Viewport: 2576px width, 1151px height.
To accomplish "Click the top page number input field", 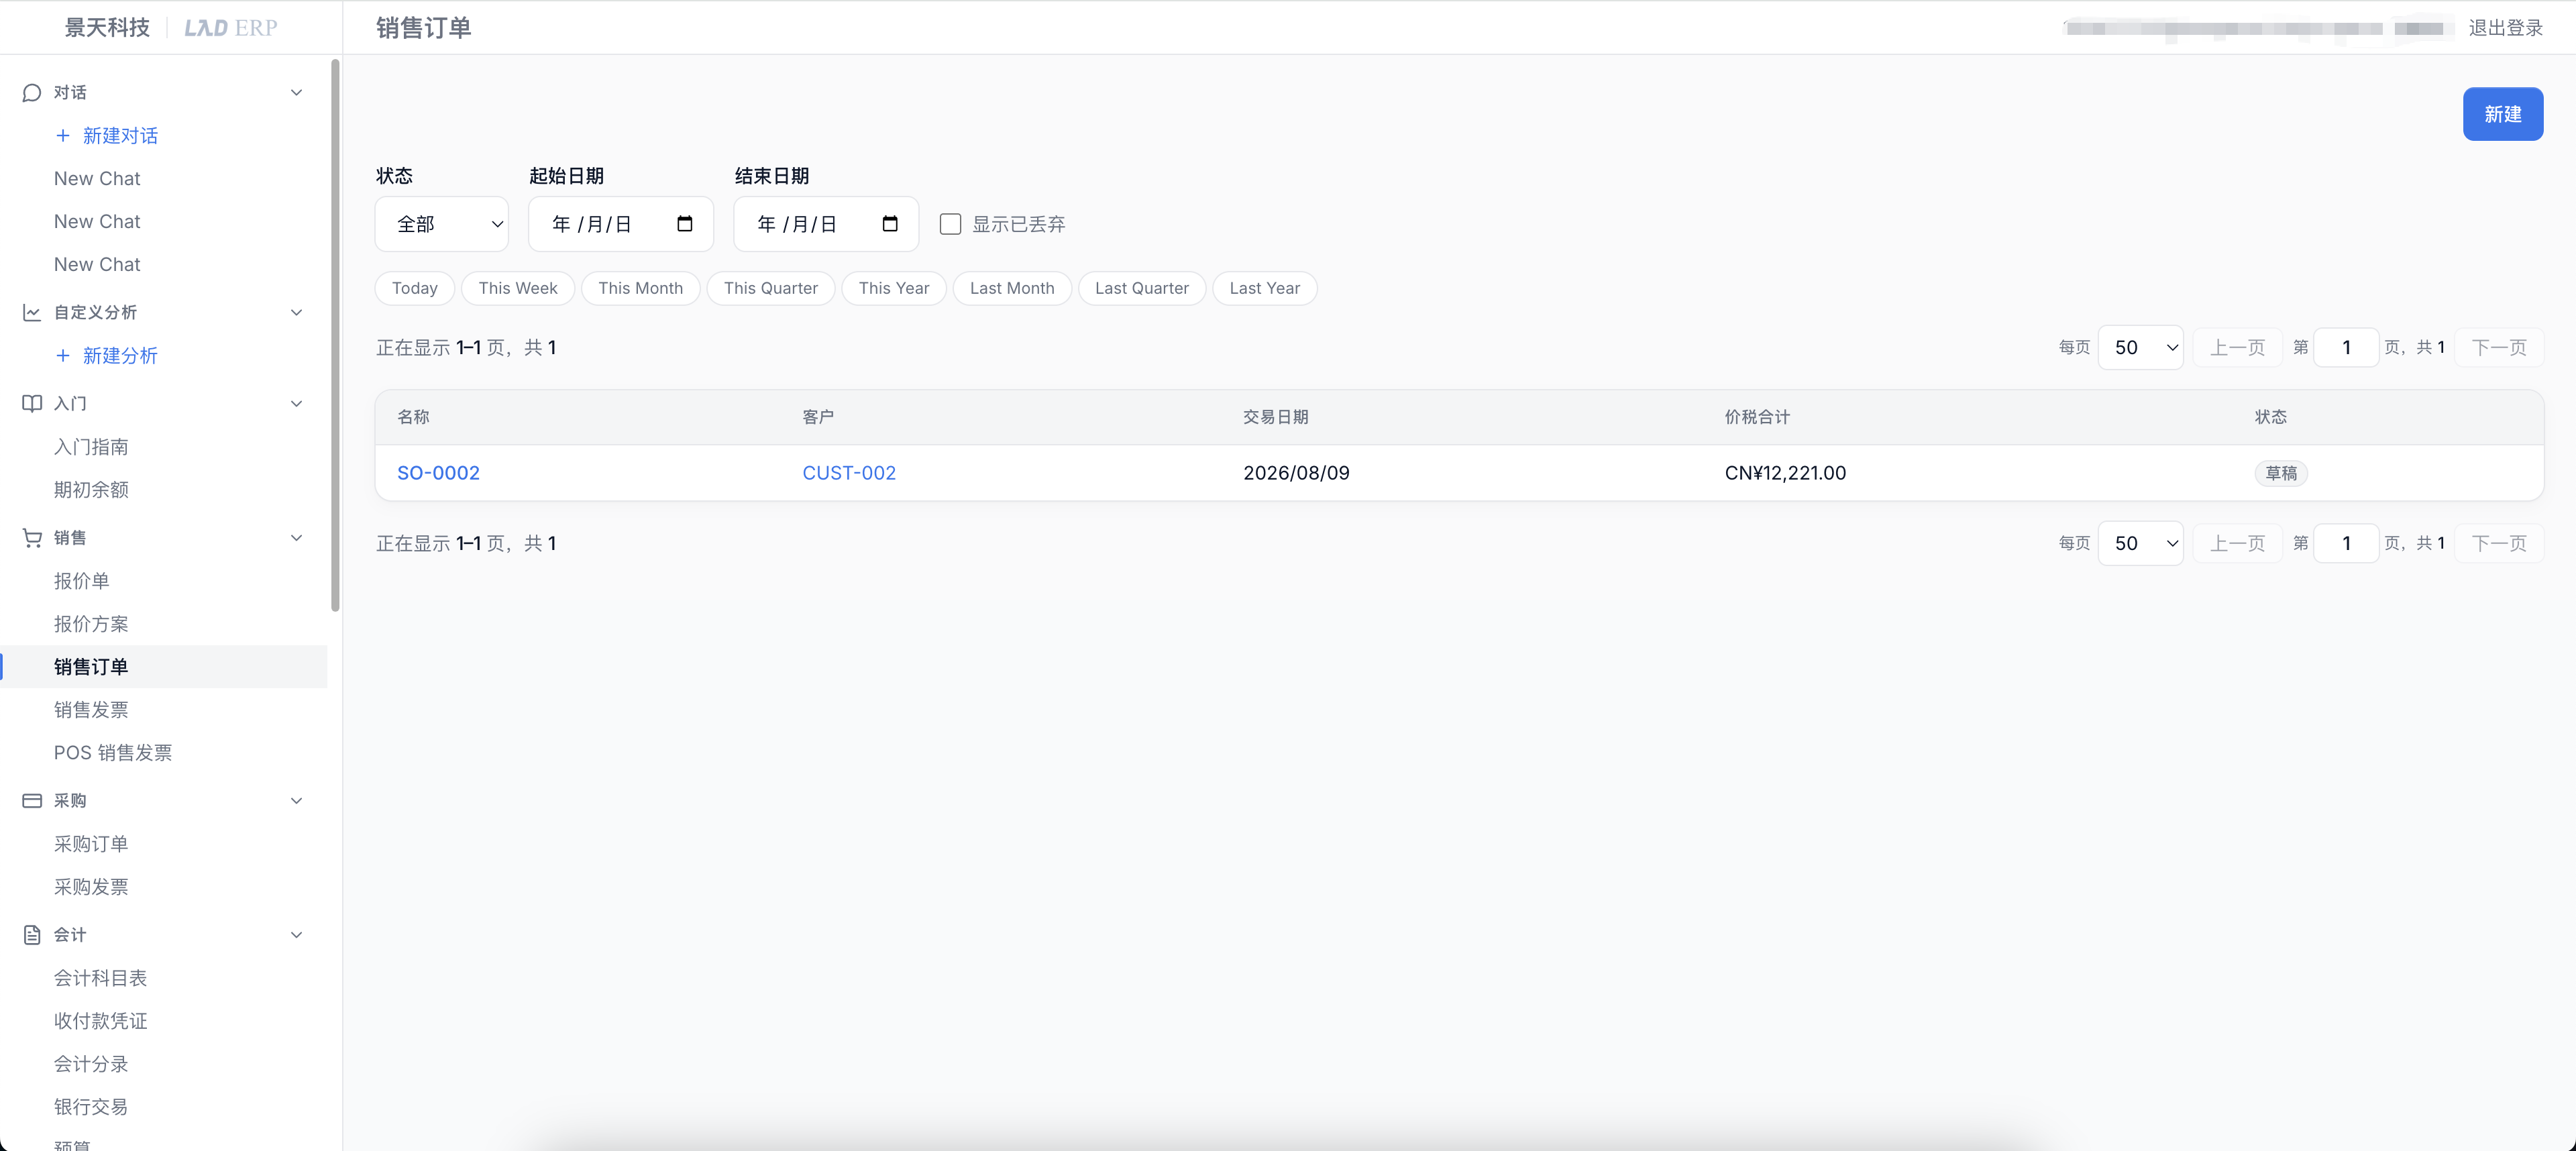I will (x=2346, y=347).
